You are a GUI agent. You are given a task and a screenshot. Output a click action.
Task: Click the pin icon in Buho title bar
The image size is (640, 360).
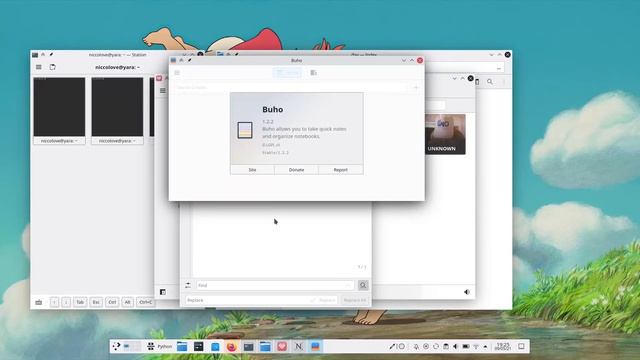[x=189, y=60]
